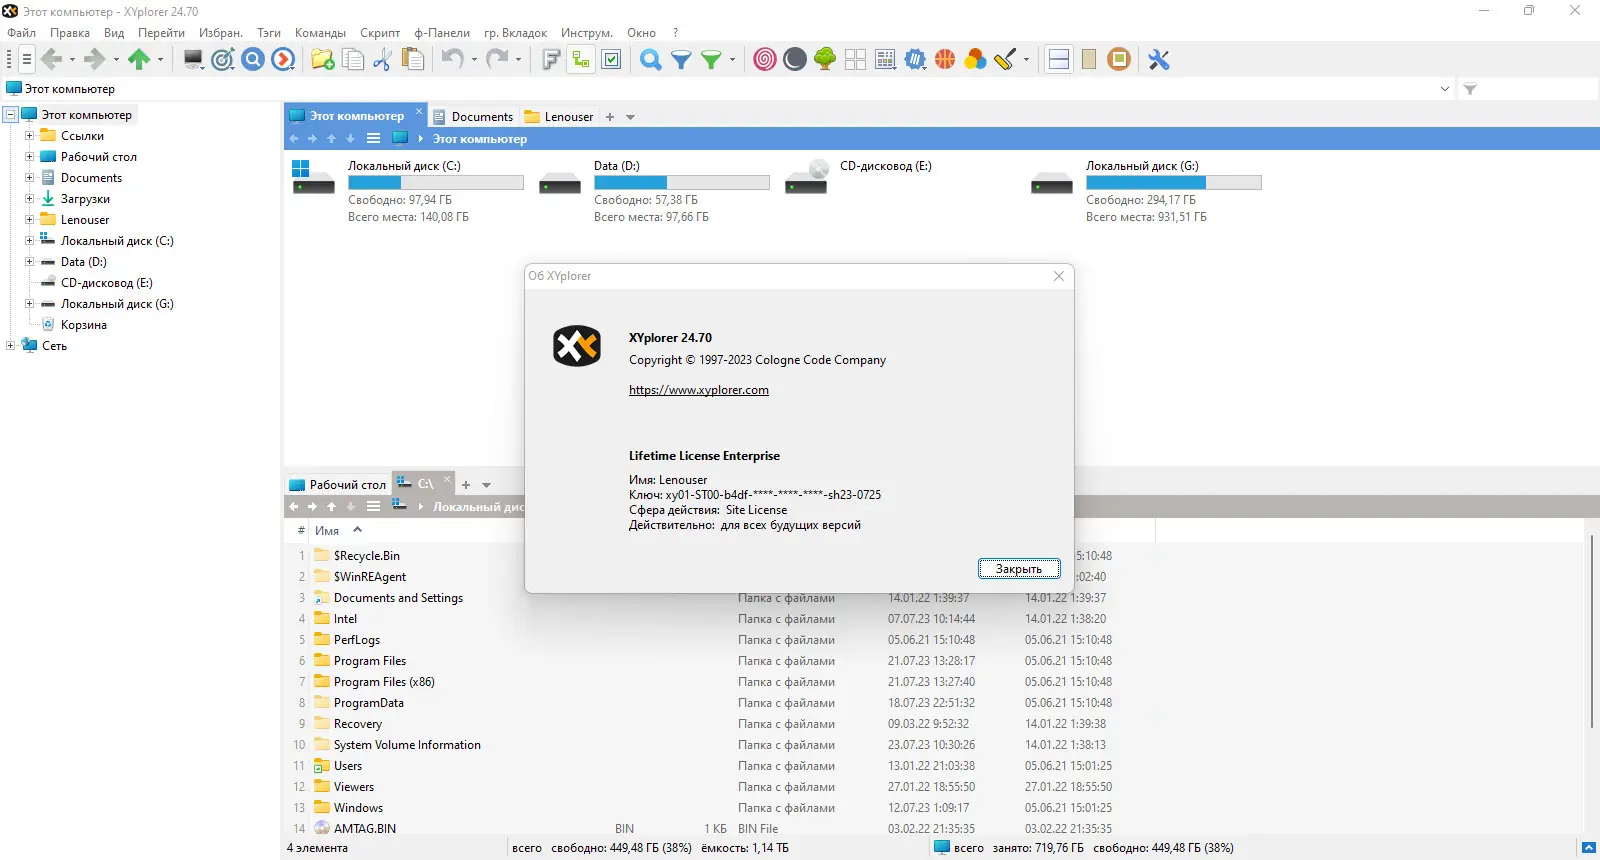1600x860 pixels.
Task: Open the https://www.xyplorer.com link
Action: coord(699,390)
